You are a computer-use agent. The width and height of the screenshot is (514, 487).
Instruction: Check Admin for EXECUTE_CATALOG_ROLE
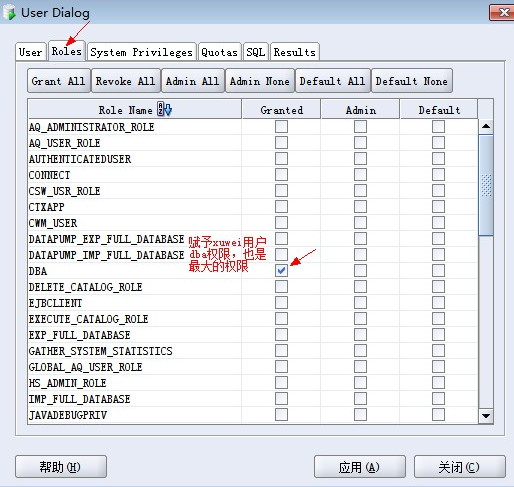[360, 318]
